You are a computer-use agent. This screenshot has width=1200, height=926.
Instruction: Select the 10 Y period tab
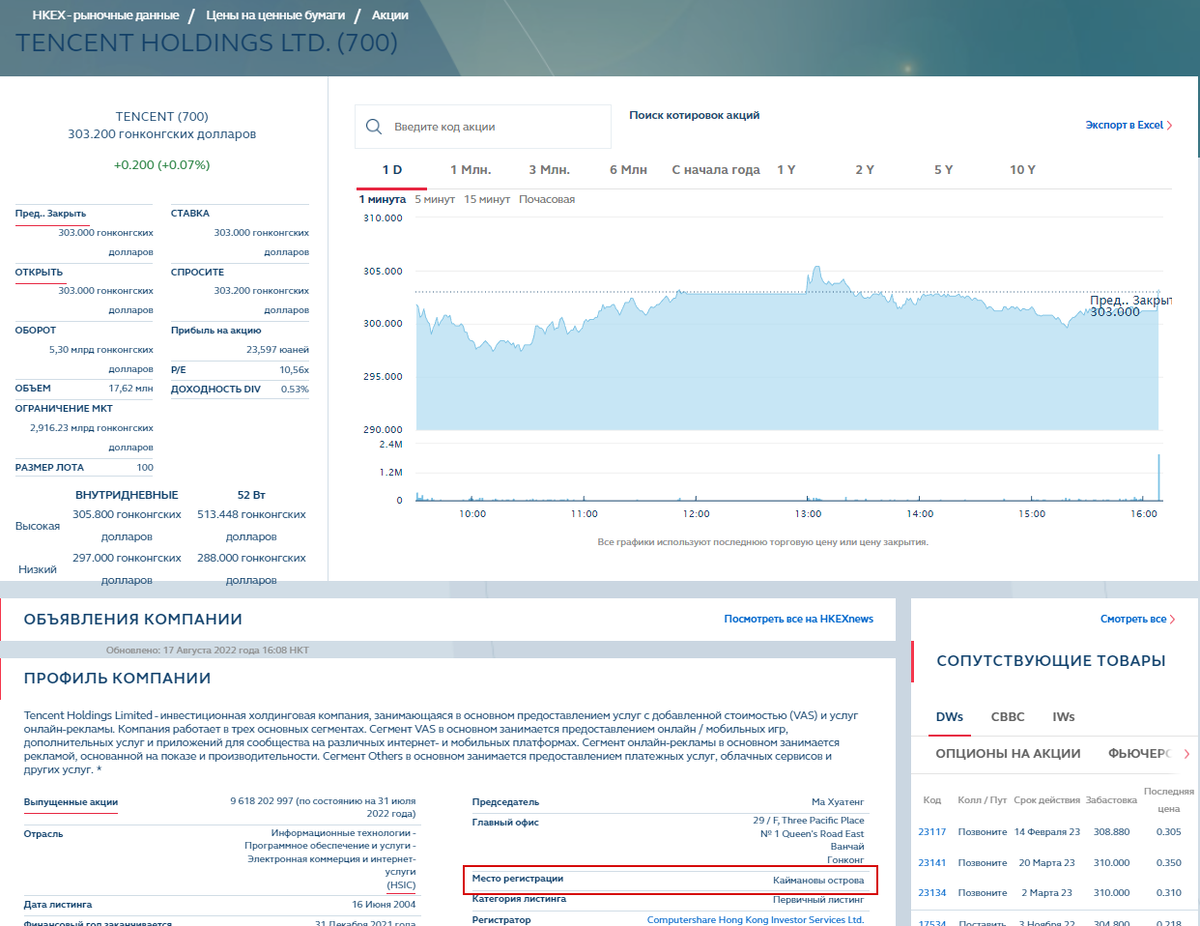[1023, 170]
